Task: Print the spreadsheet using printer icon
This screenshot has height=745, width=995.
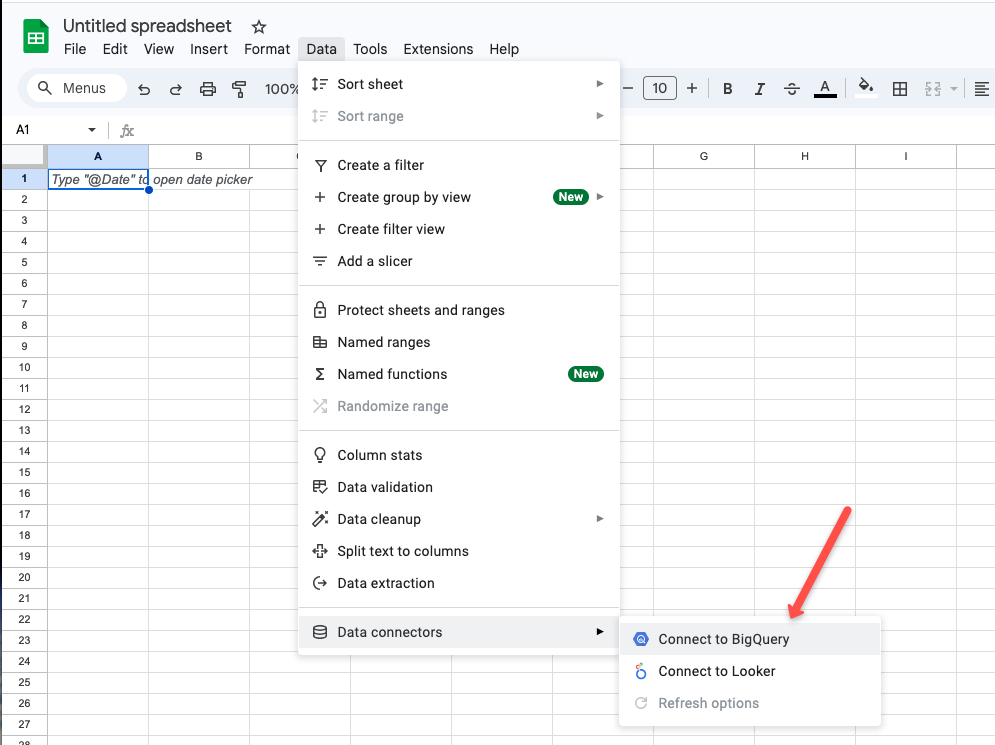Action: click(x=208, y=89)
